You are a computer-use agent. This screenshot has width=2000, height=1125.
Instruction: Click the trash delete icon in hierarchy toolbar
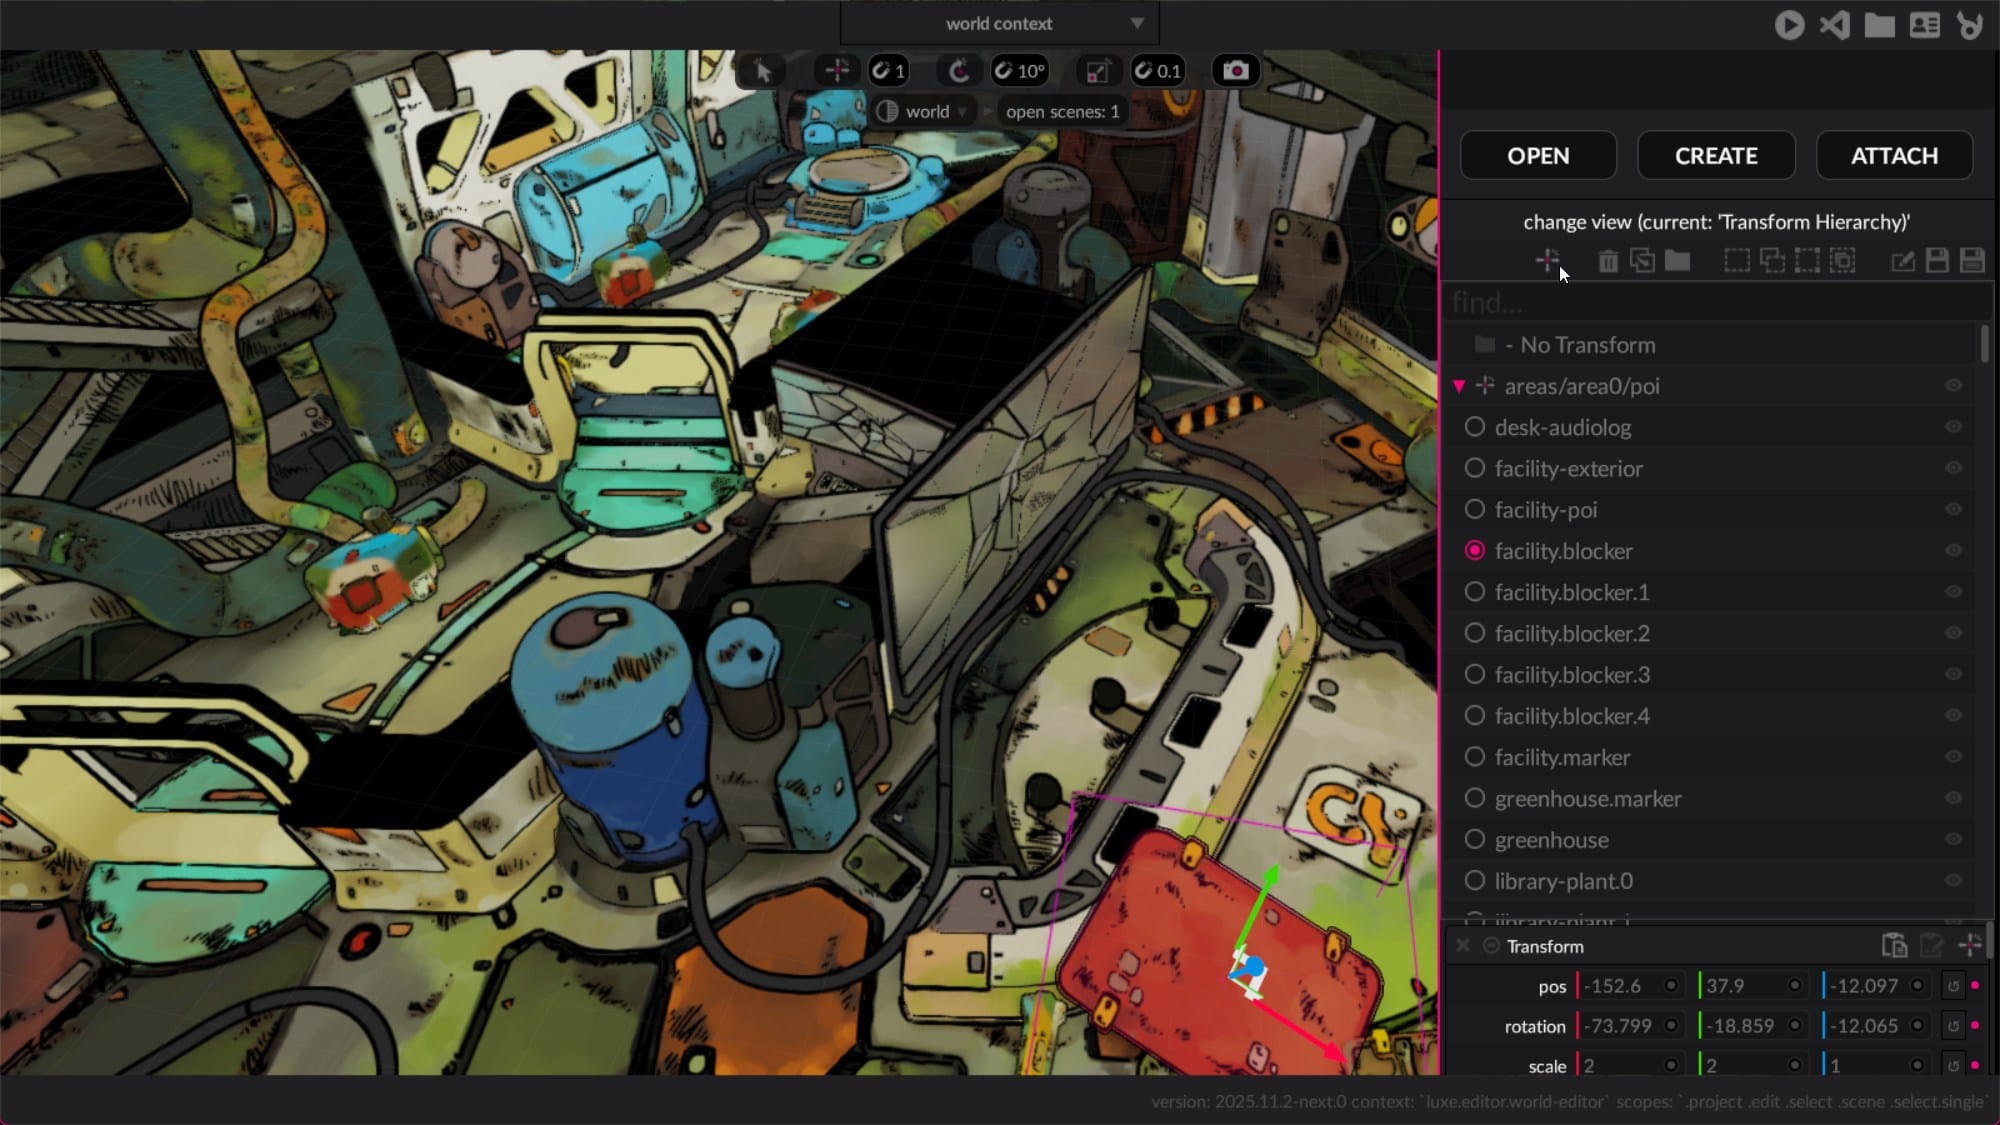pos(1607,261)
